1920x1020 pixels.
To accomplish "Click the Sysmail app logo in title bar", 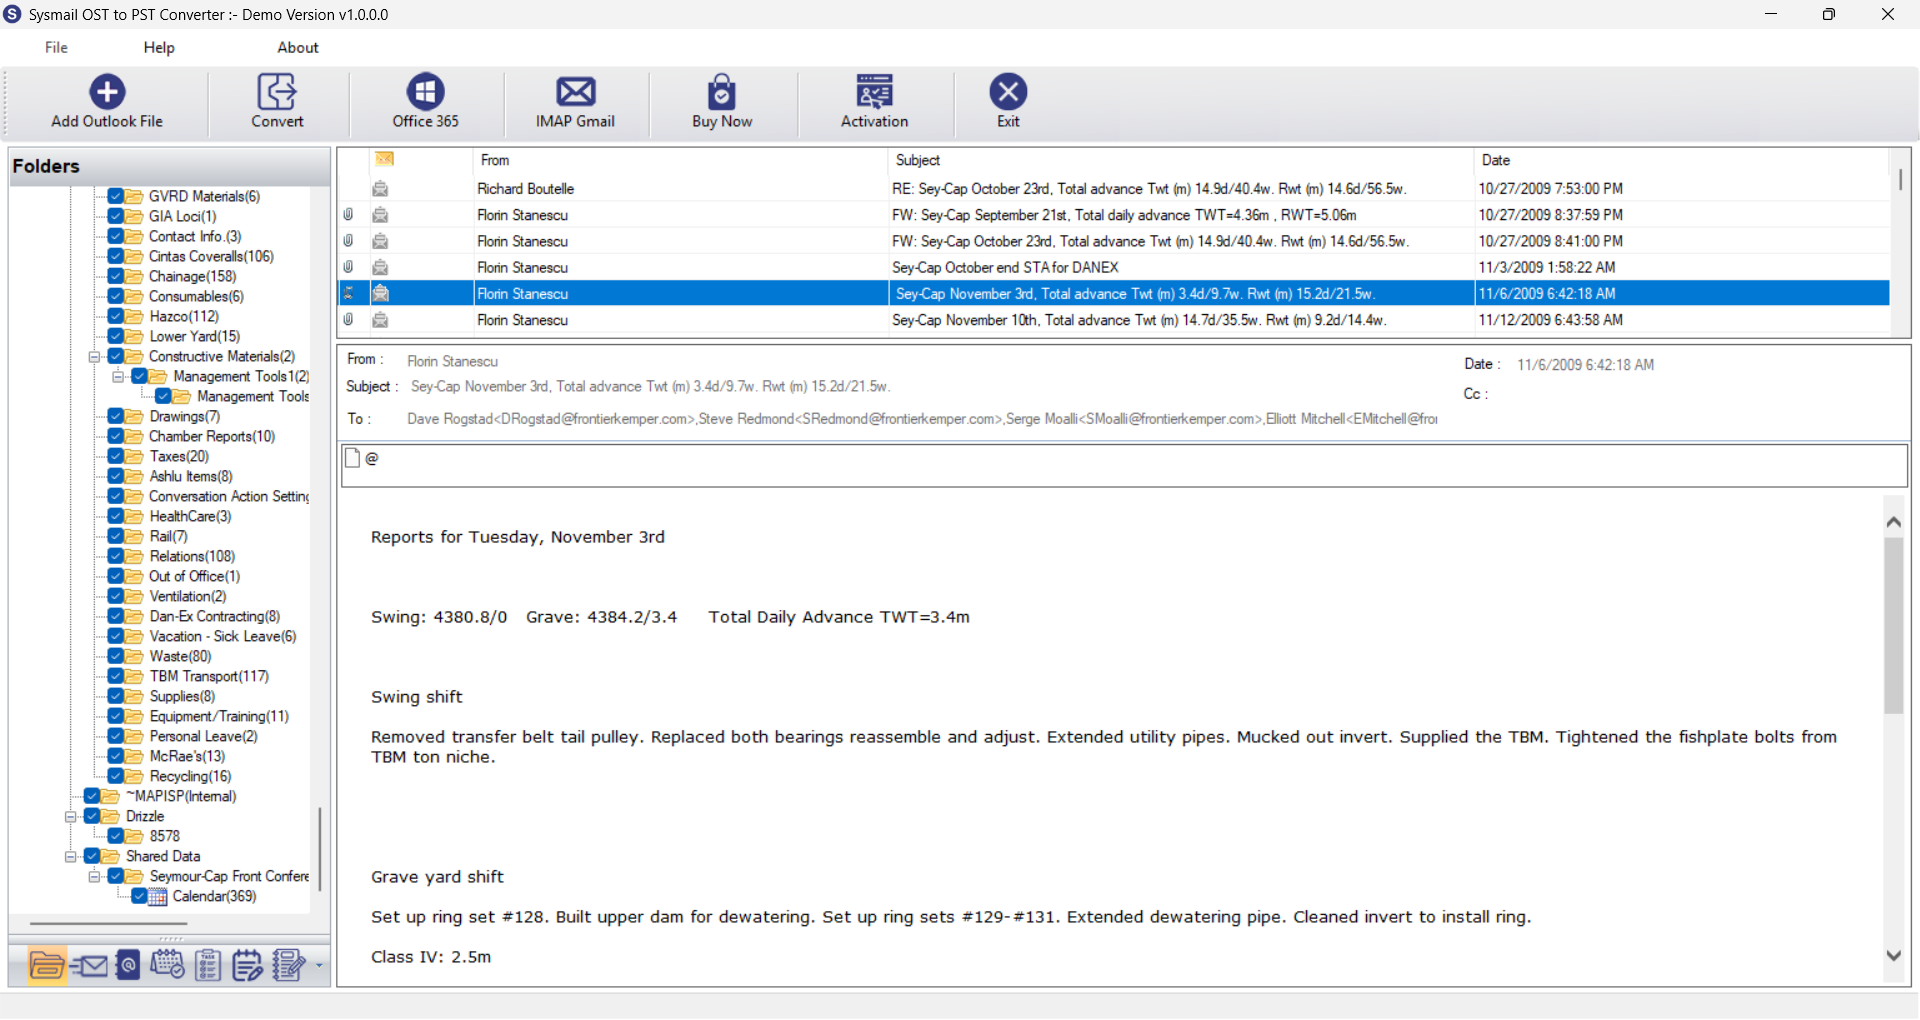I will point(12,14).
